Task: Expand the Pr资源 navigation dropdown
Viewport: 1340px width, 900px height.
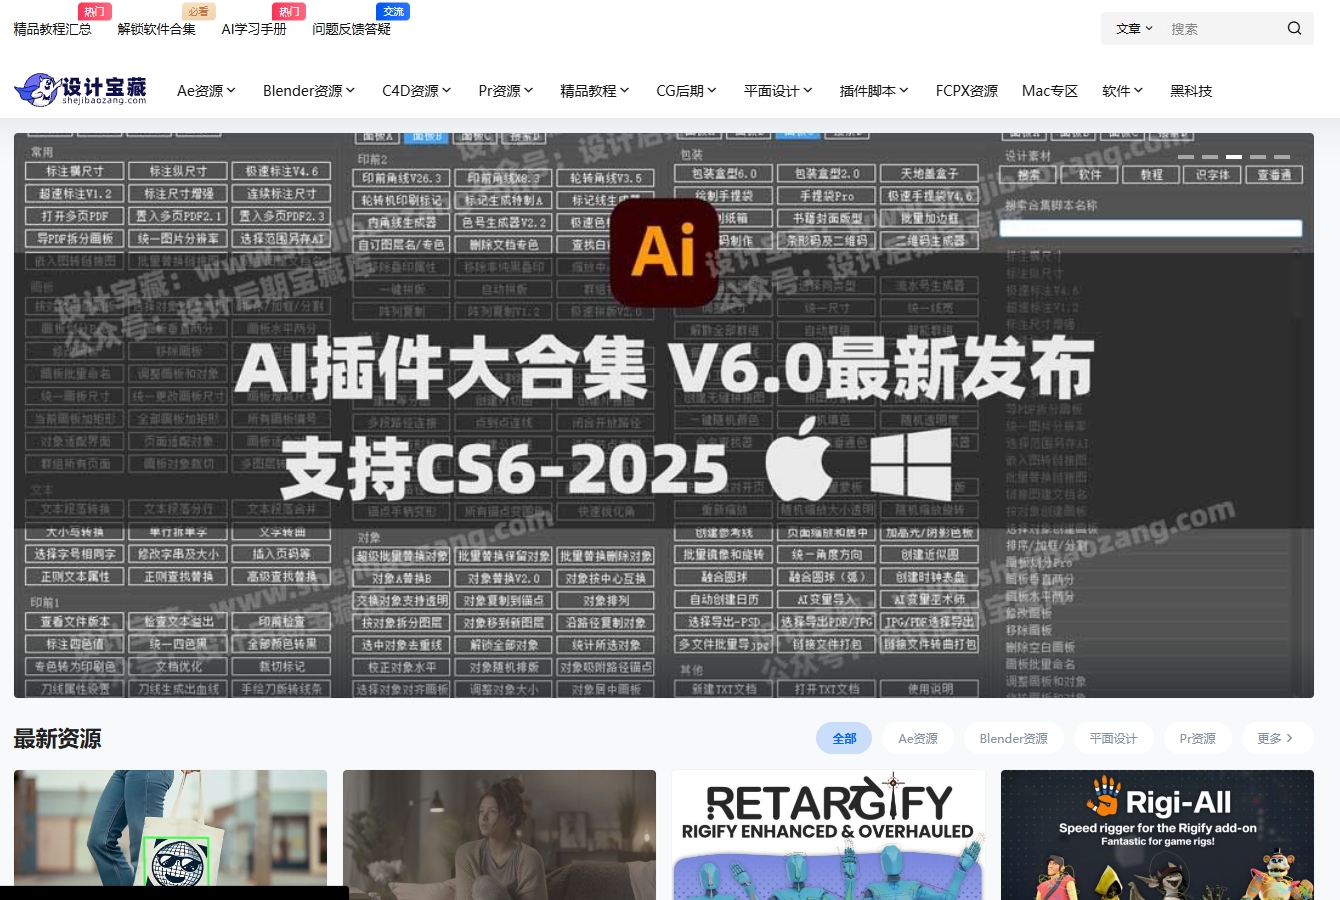Action: pos(504,90)
